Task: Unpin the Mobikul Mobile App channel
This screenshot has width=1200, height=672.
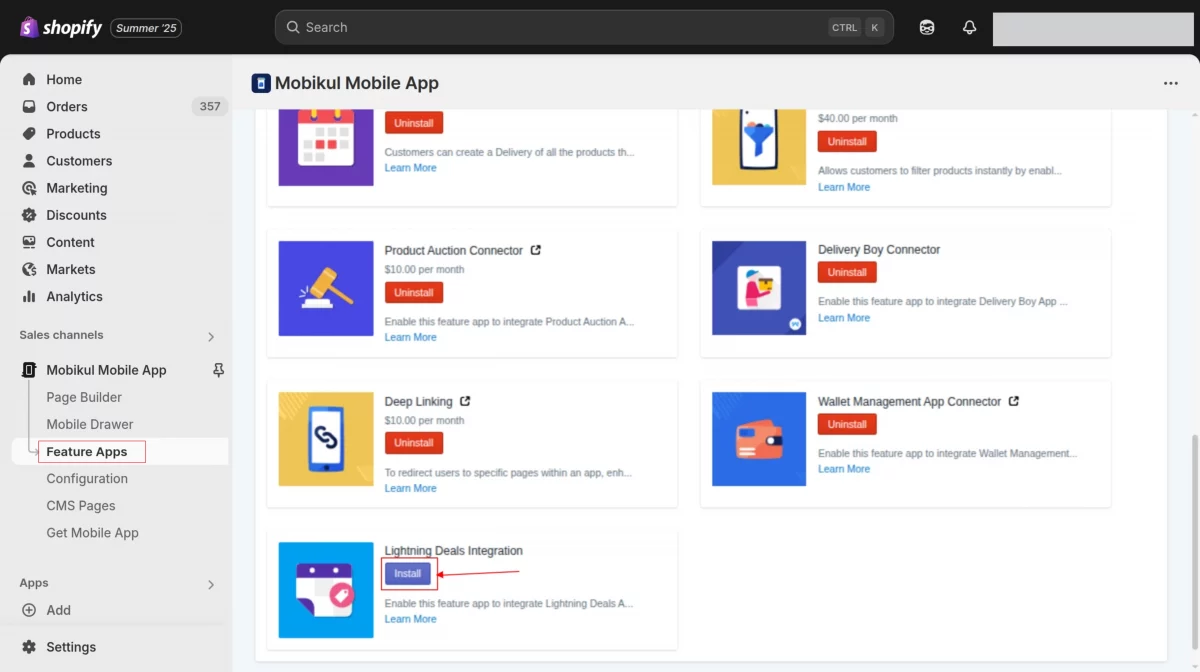Action: (217, 370)
